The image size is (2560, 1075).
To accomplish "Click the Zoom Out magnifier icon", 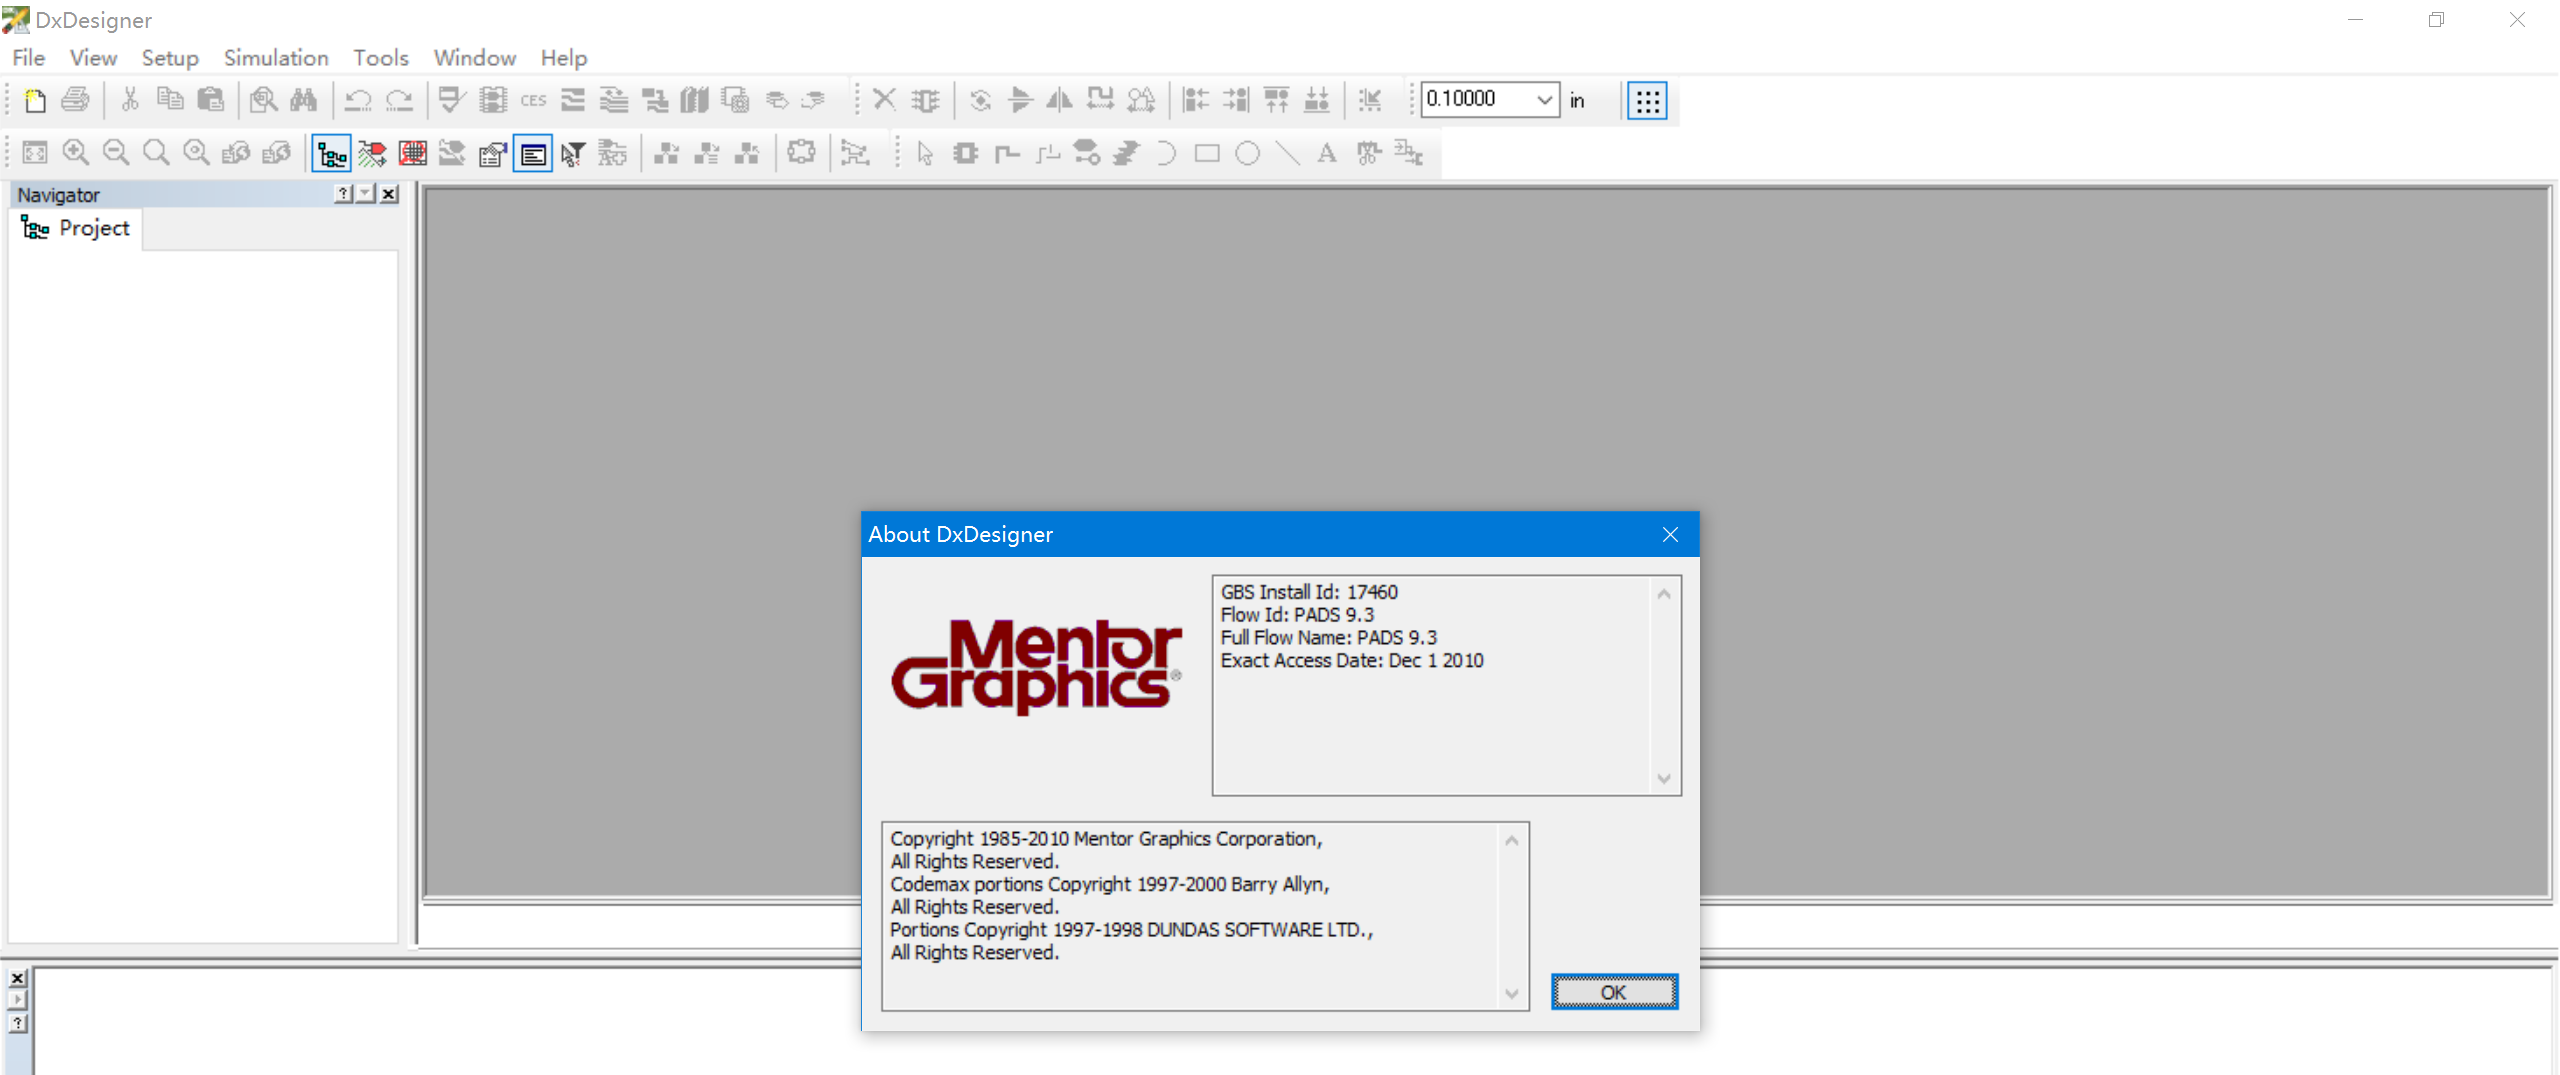I will 116,153.
